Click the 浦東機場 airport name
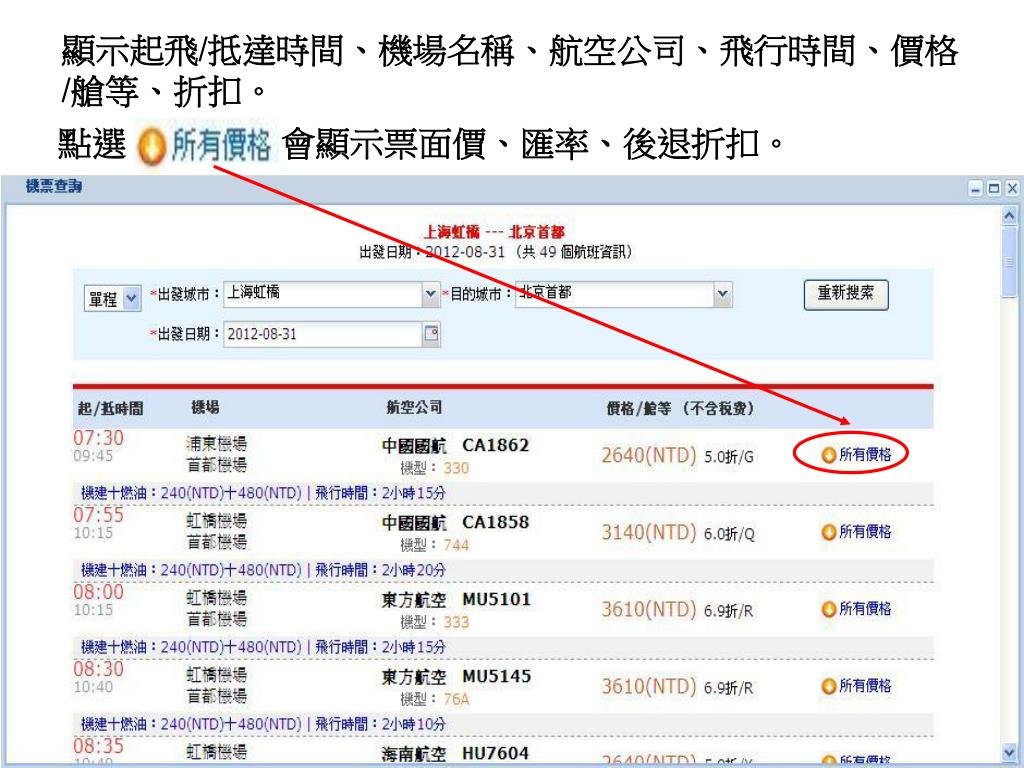This screenshot has height=768, width=1024. pos(217,443)
